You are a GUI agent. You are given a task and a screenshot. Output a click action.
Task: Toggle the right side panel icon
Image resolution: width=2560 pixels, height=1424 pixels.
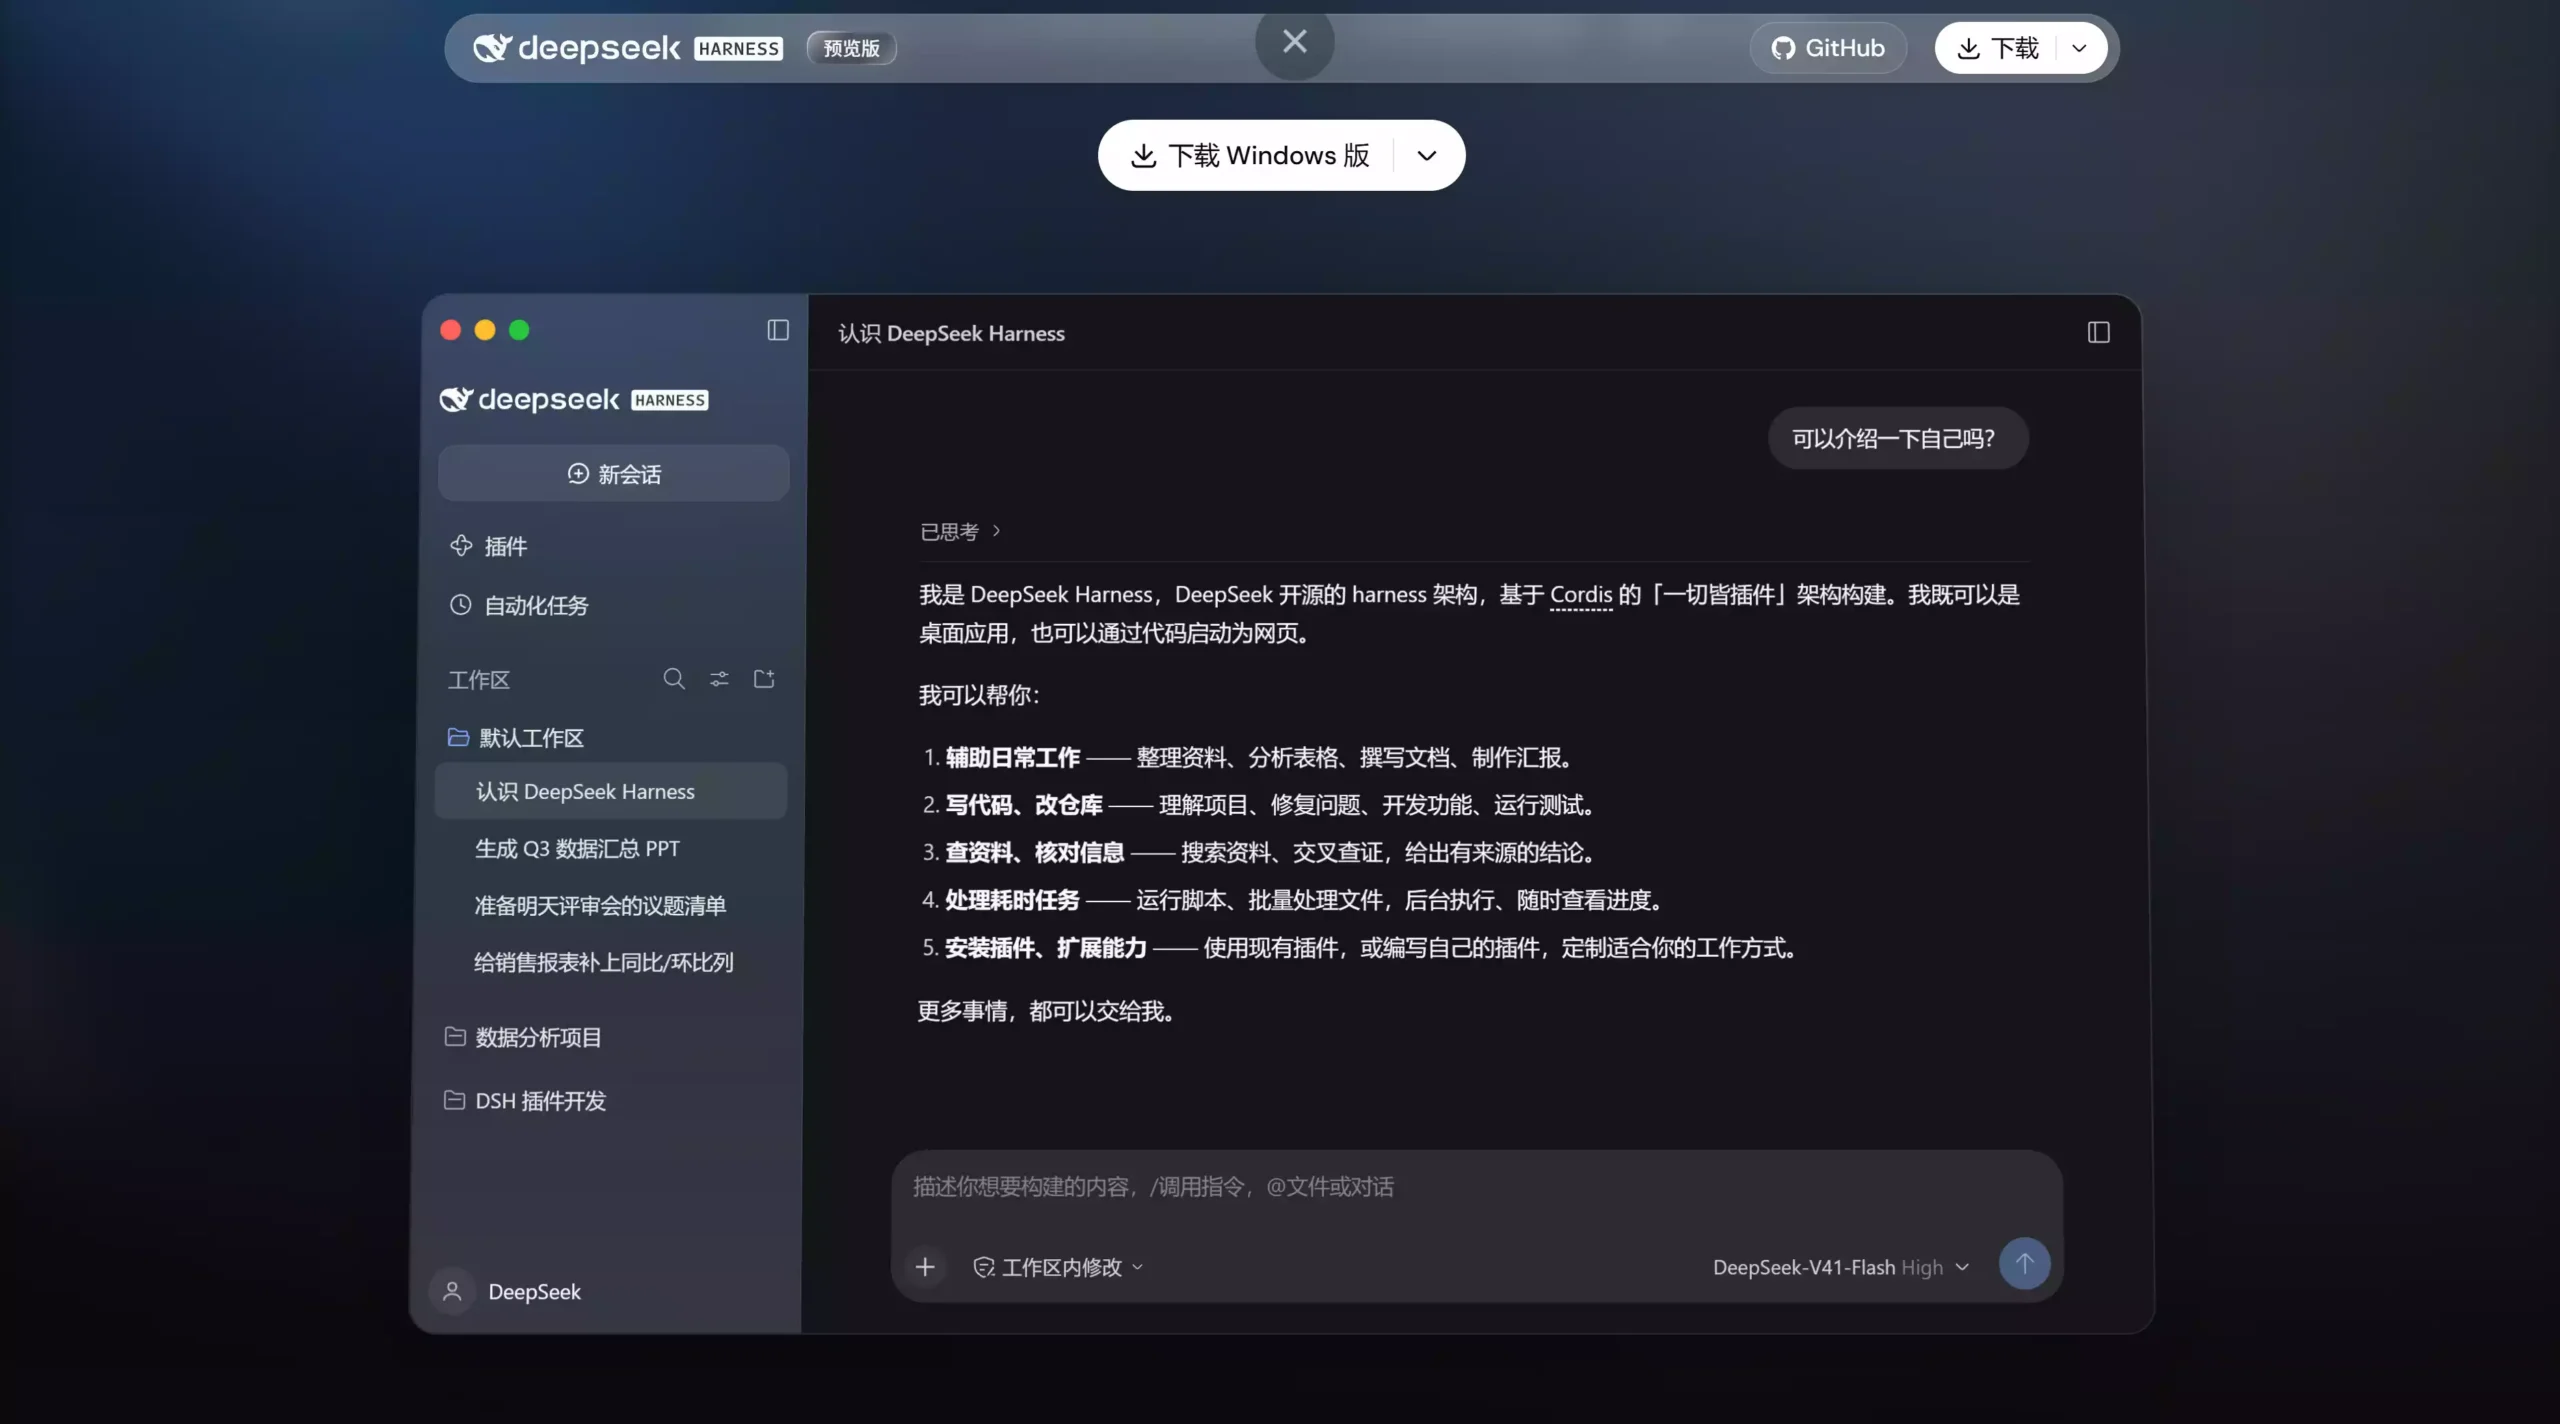coord(2099,332)
